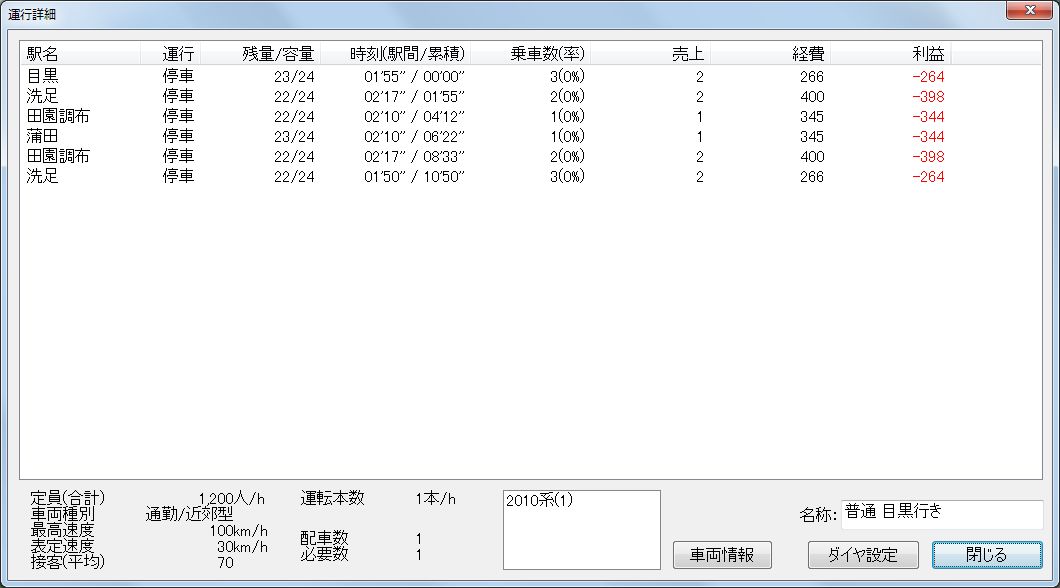
Task: Click the 必要数 label
Action: [324, 554]
